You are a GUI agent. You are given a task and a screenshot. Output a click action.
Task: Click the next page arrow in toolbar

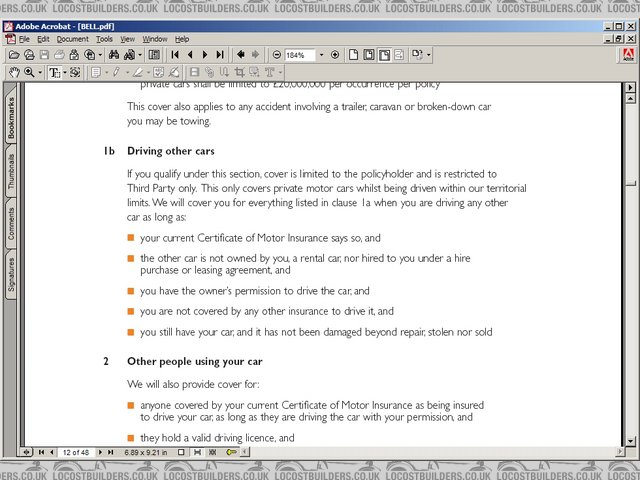coord(205,54)
